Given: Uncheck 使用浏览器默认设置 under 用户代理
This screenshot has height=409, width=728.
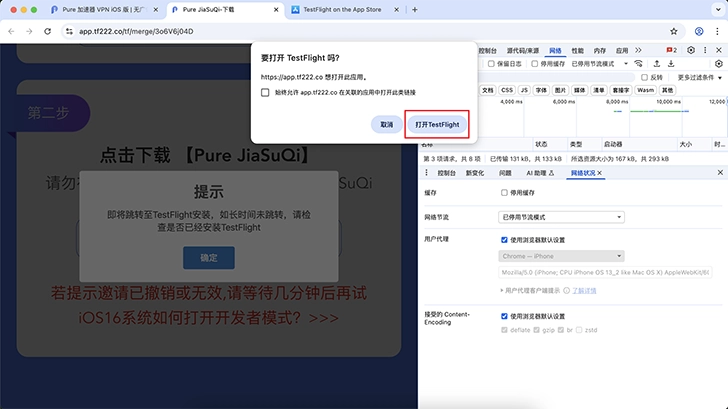Looking at the screenshot, I should coord(504,240).
